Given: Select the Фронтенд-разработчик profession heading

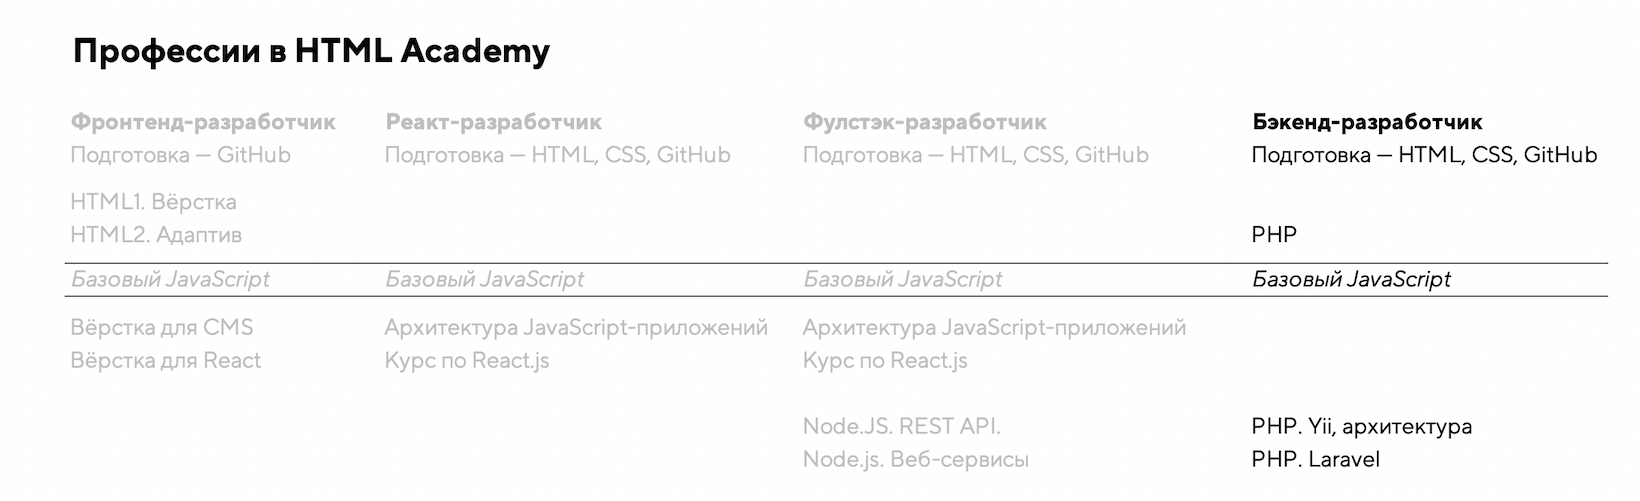Looking at the screenshot, I should 203,122.
